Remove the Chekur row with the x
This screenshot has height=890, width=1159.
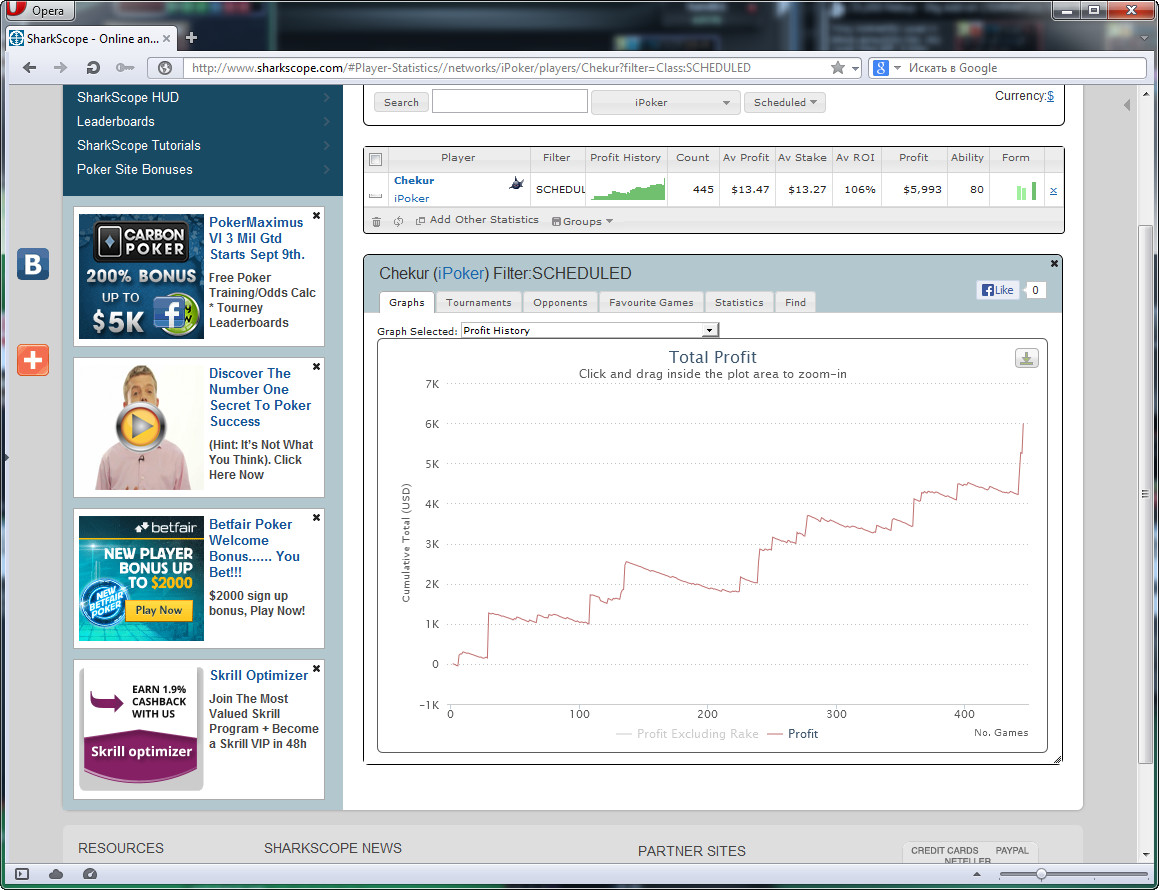tap(1053, 191)
